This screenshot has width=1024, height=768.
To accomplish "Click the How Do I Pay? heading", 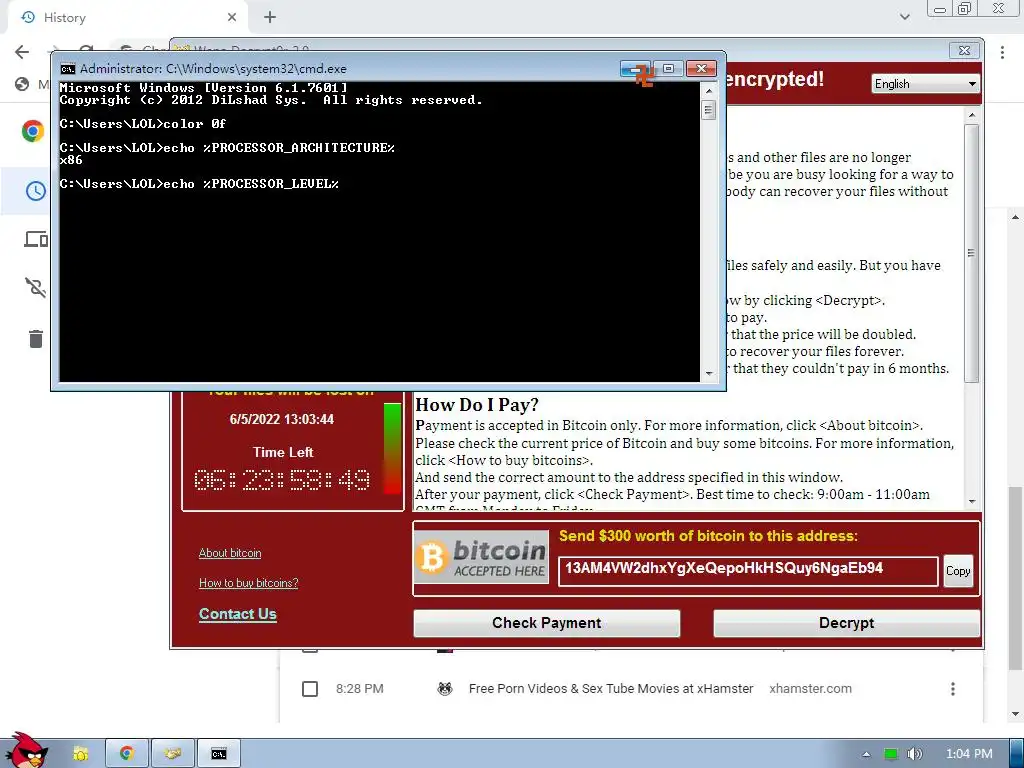I will 477,405.
